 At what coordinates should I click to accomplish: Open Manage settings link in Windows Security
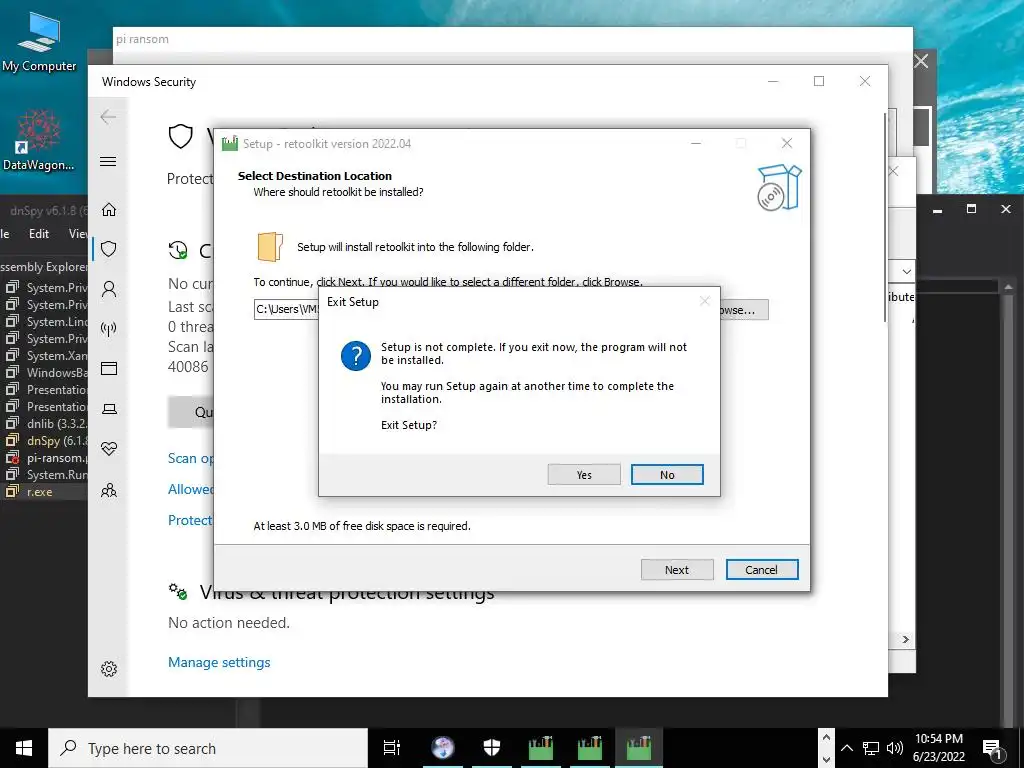click(219, 662)
